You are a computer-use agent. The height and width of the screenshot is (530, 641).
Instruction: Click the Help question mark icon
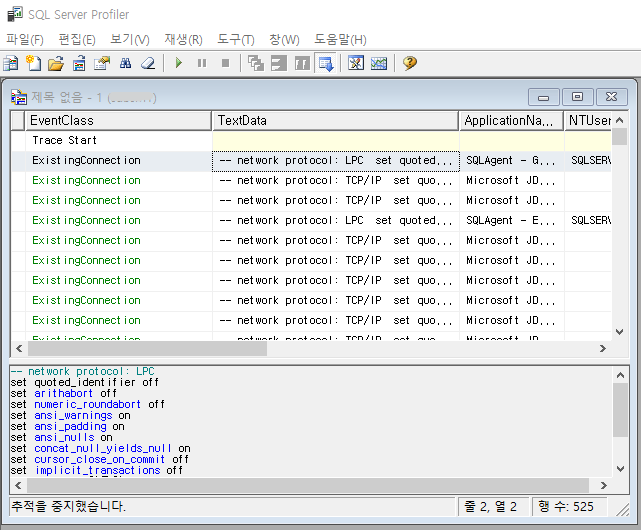(x=410, y=63)
